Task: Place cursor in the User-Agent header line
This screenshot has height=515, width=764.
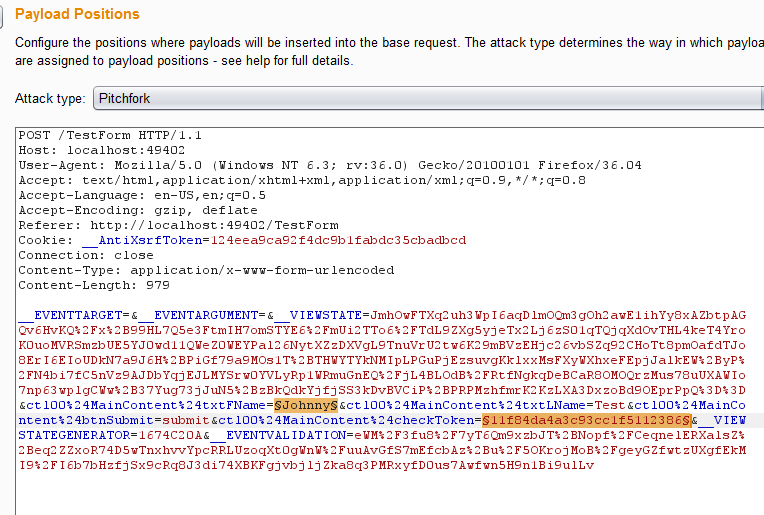Action: [x=330, y=165]
